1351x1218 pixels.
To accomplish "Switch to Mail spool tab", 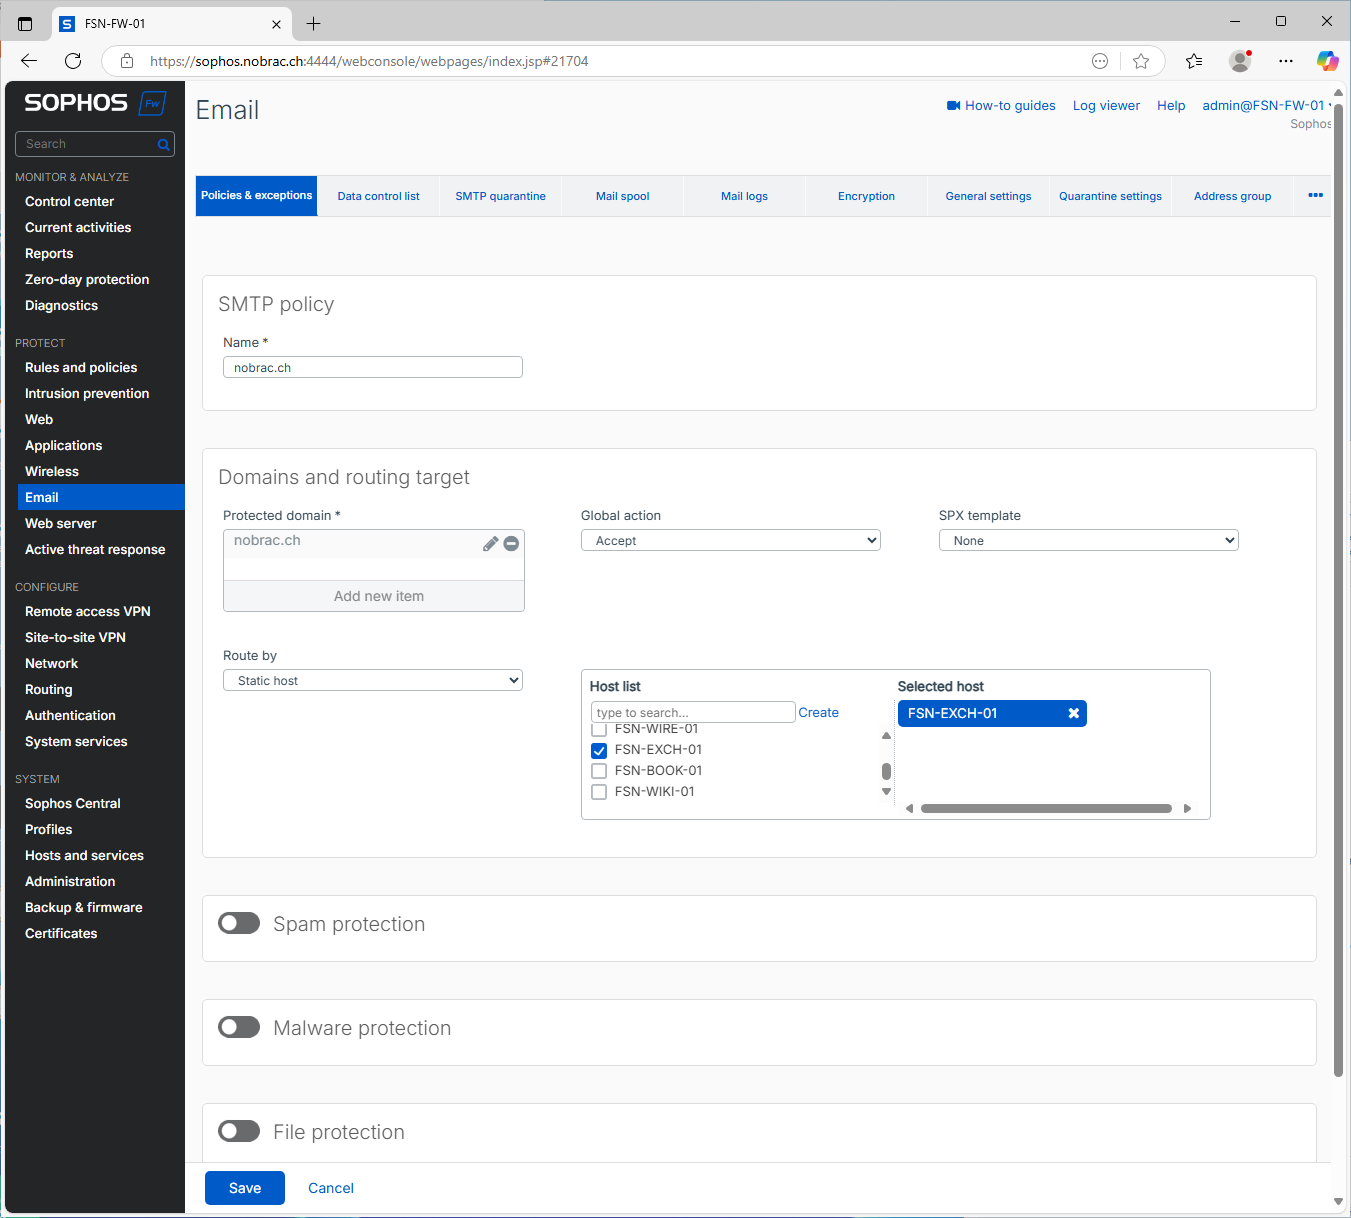I will pos(623,196).
